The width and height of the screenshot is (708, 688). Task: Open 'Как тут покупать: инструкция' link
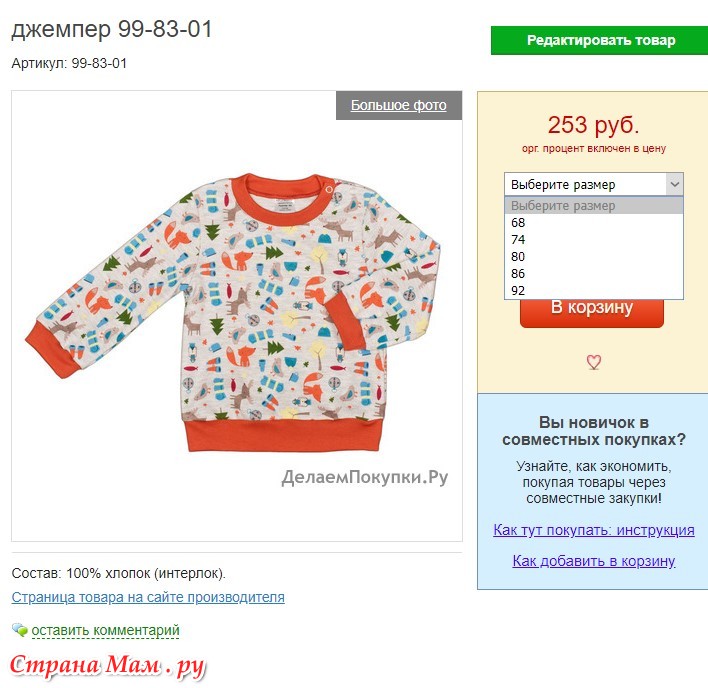tap(594, 530)
